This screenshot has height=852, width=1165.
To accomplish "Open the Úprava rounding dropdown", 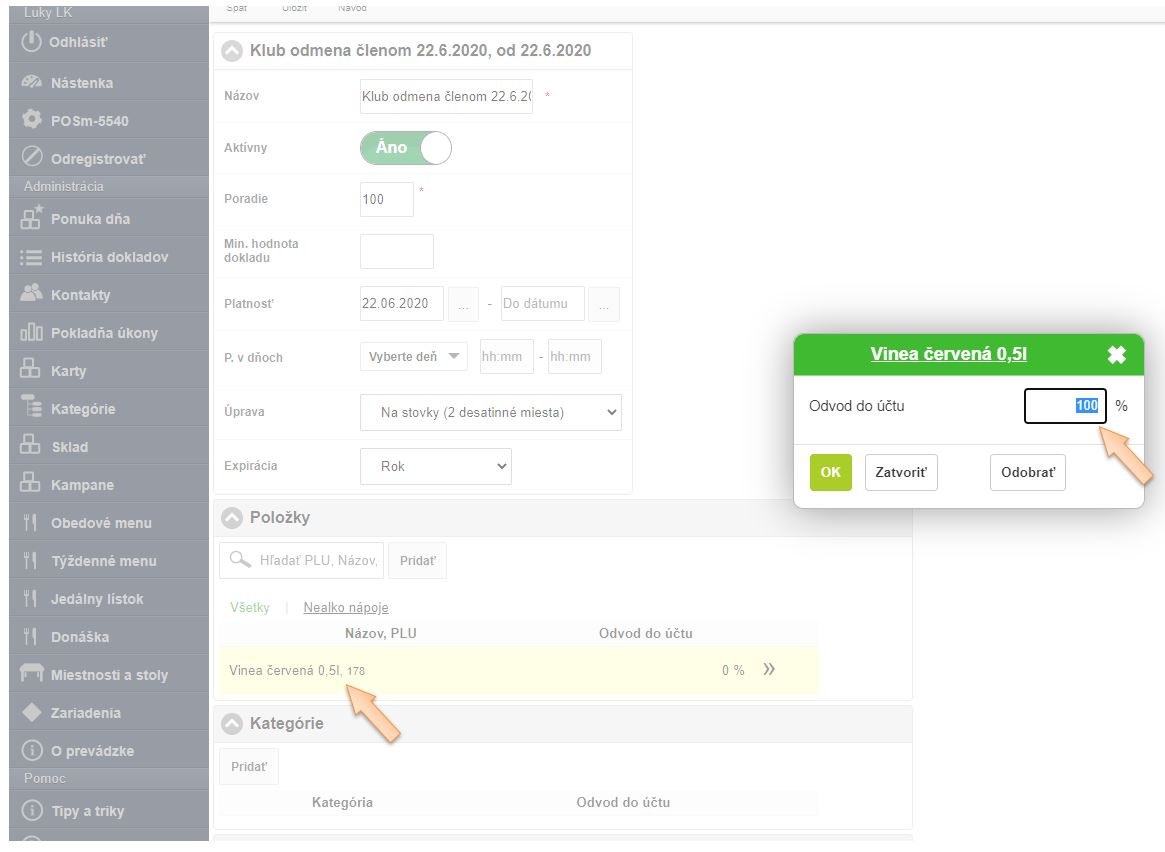I will pyautogui.click(x=490, y=412).
